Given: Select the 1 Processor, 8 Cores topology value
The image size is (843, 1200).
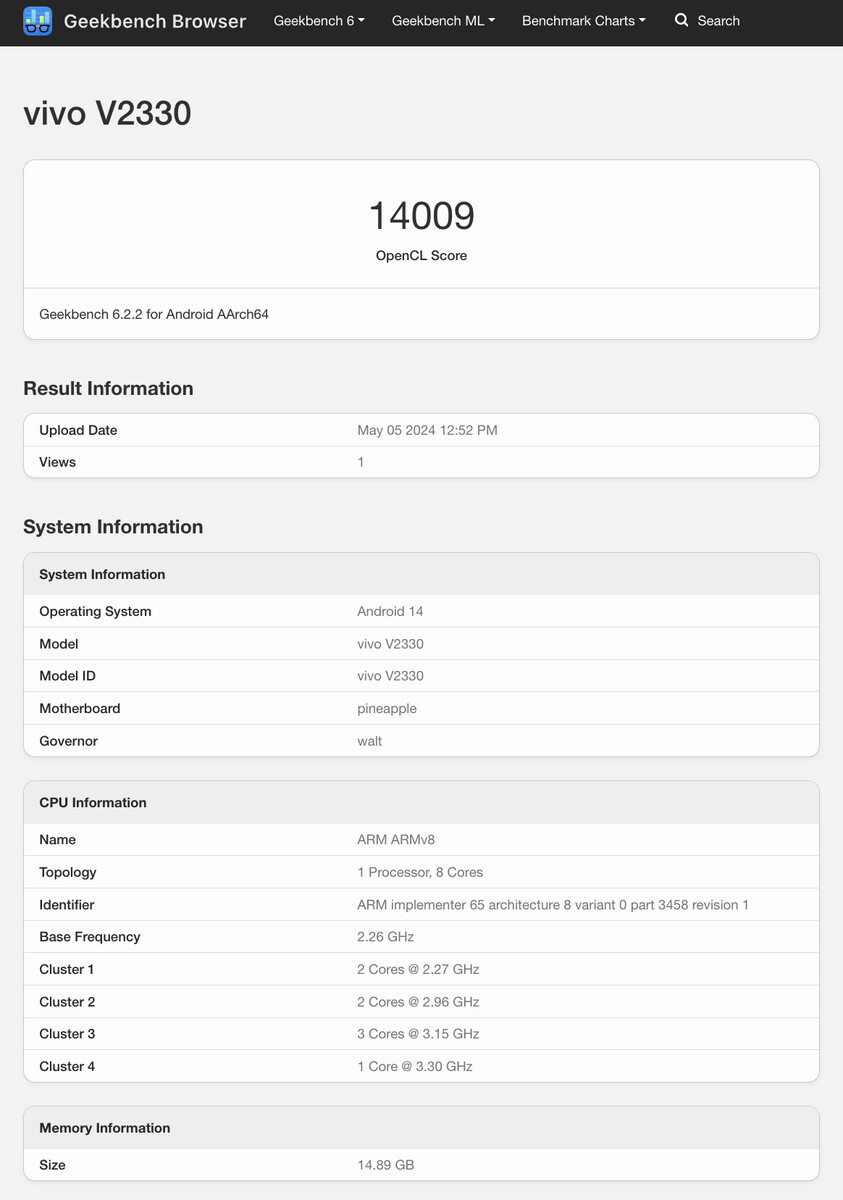Looking at the screenshot, I should click(420, 872).
